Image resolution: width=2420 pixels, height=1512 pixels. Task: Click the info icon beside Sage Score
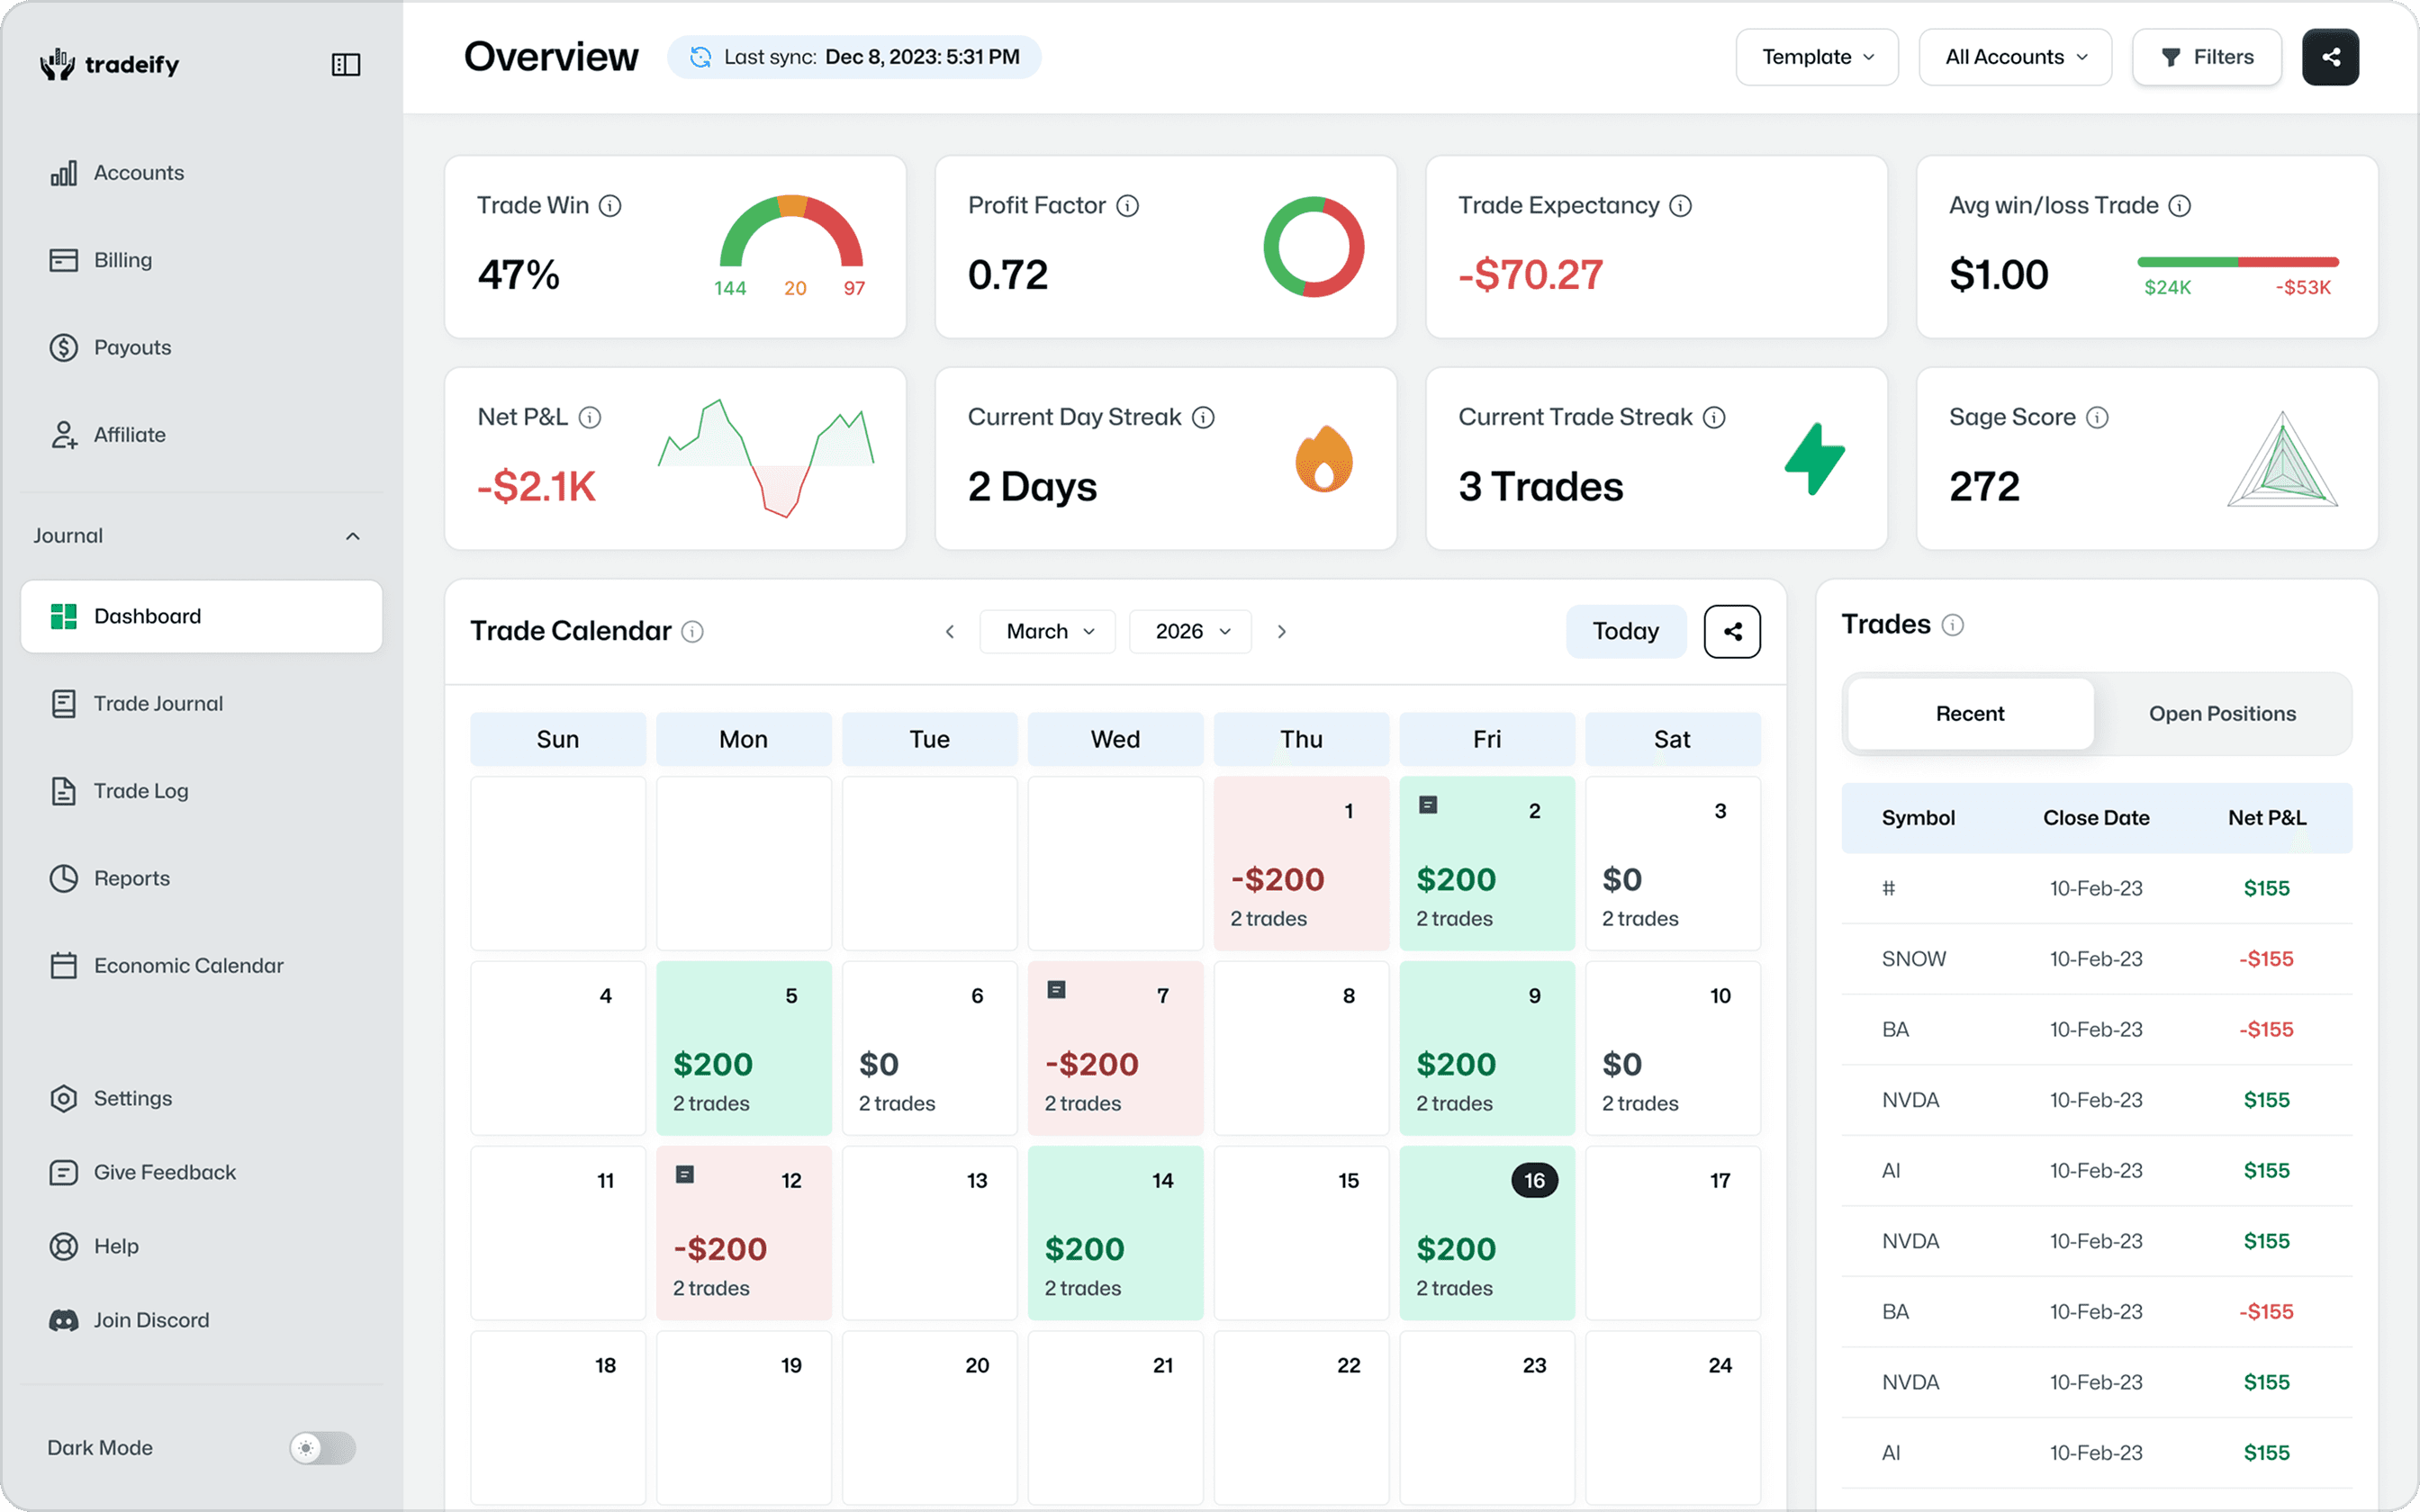(2097, 418)
